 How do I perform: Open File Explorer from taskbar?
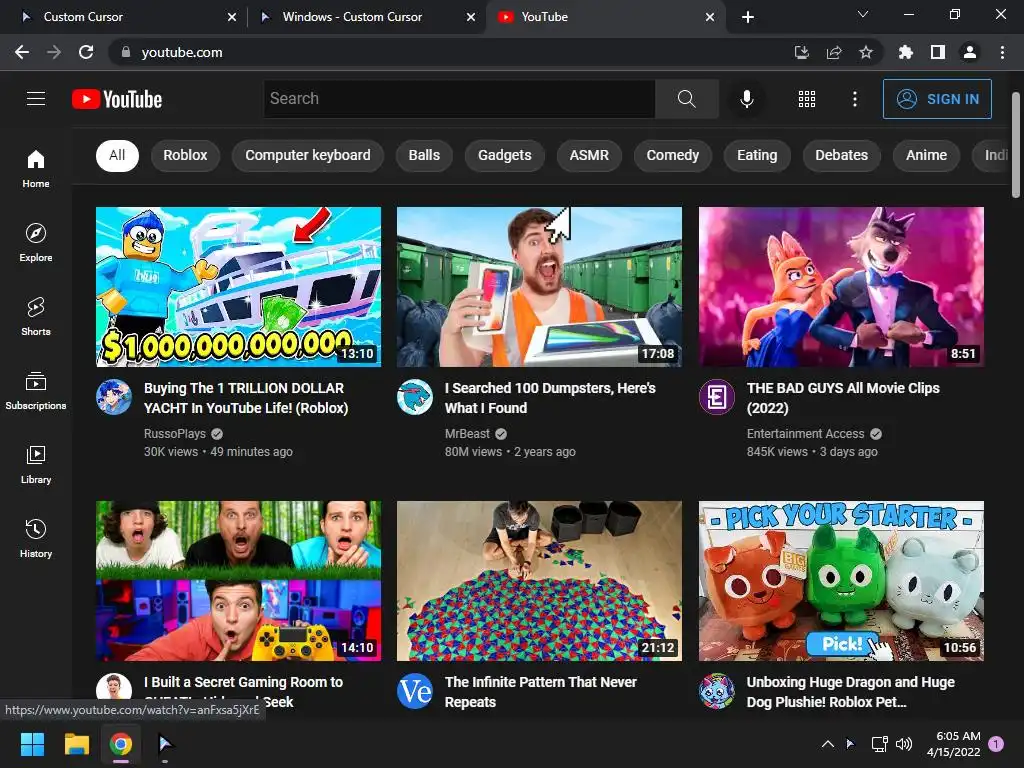[x=76, y=744]
